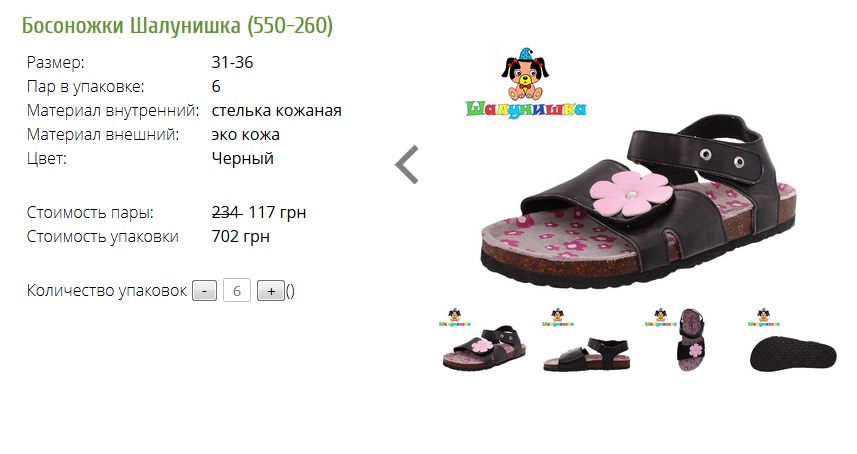Viewport: 857px width, 454px height.
Task: Click the Количество упаковок label
Action: [x=107, y=291]
